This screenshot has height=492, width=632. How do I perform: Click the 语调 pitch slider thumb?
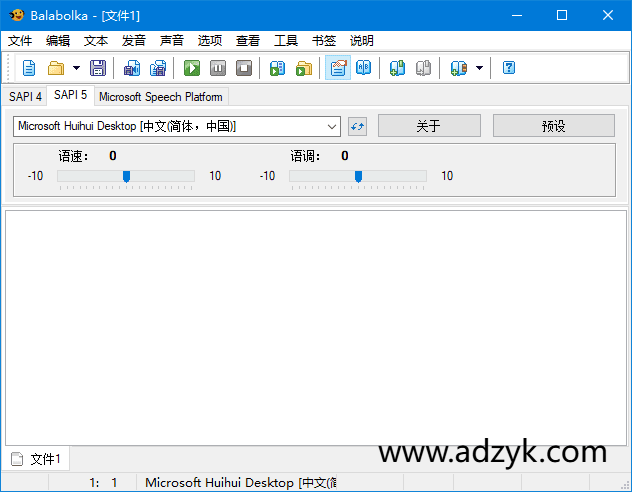click(358, 176)
